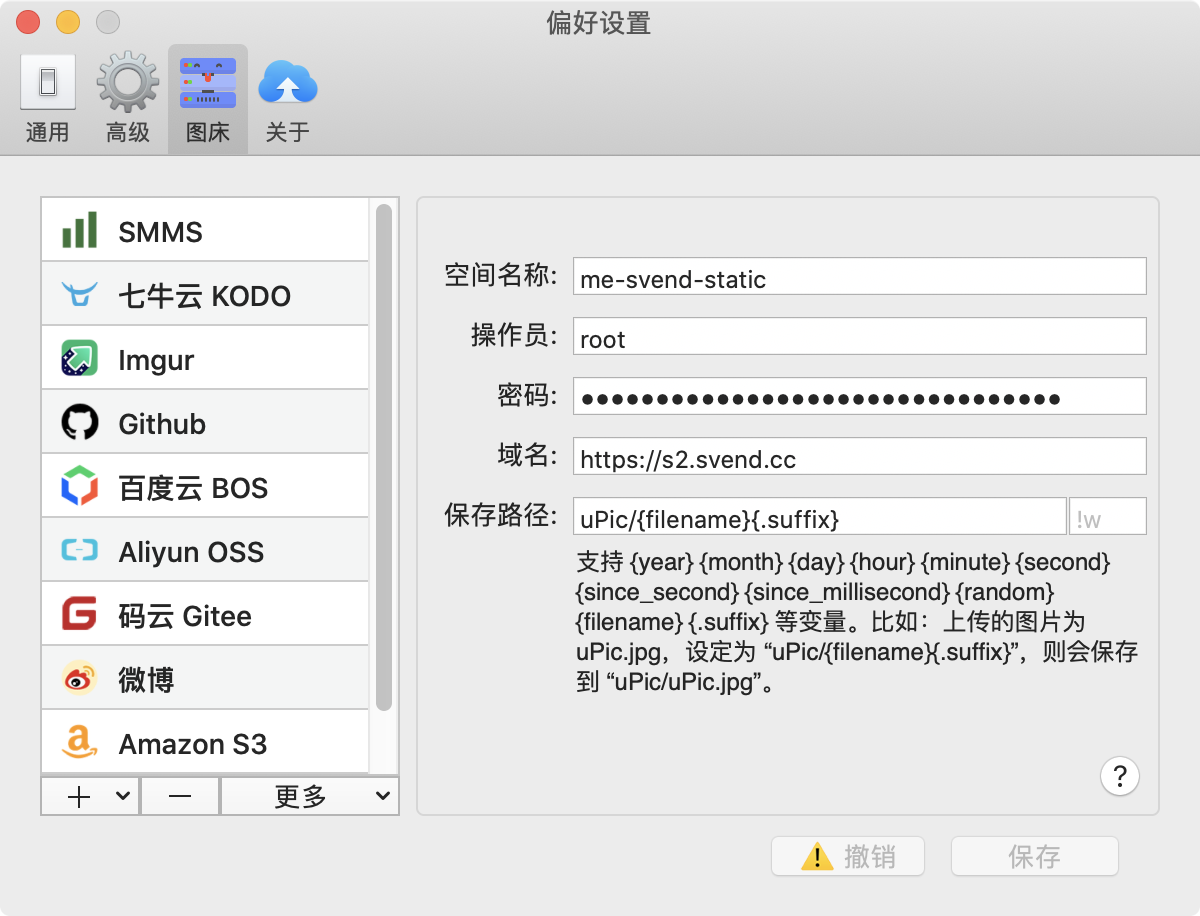Select the Imgur host row
This screenshot has width=1200, height=916.
(205, 359)
